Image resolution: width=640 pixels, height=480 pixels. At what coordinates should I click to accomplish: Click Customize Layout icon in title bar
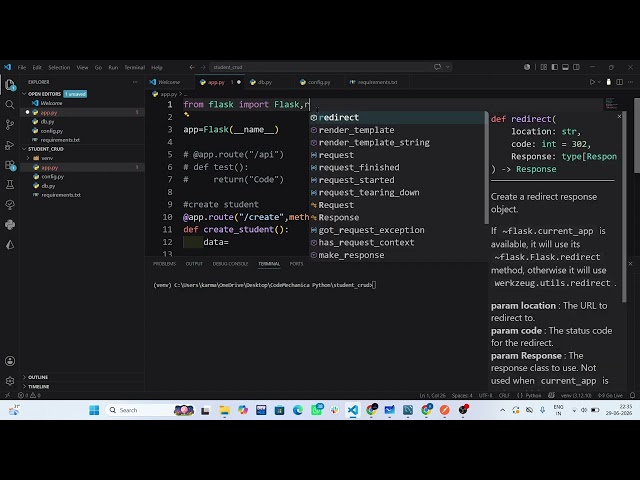click(x=544, y=67)
